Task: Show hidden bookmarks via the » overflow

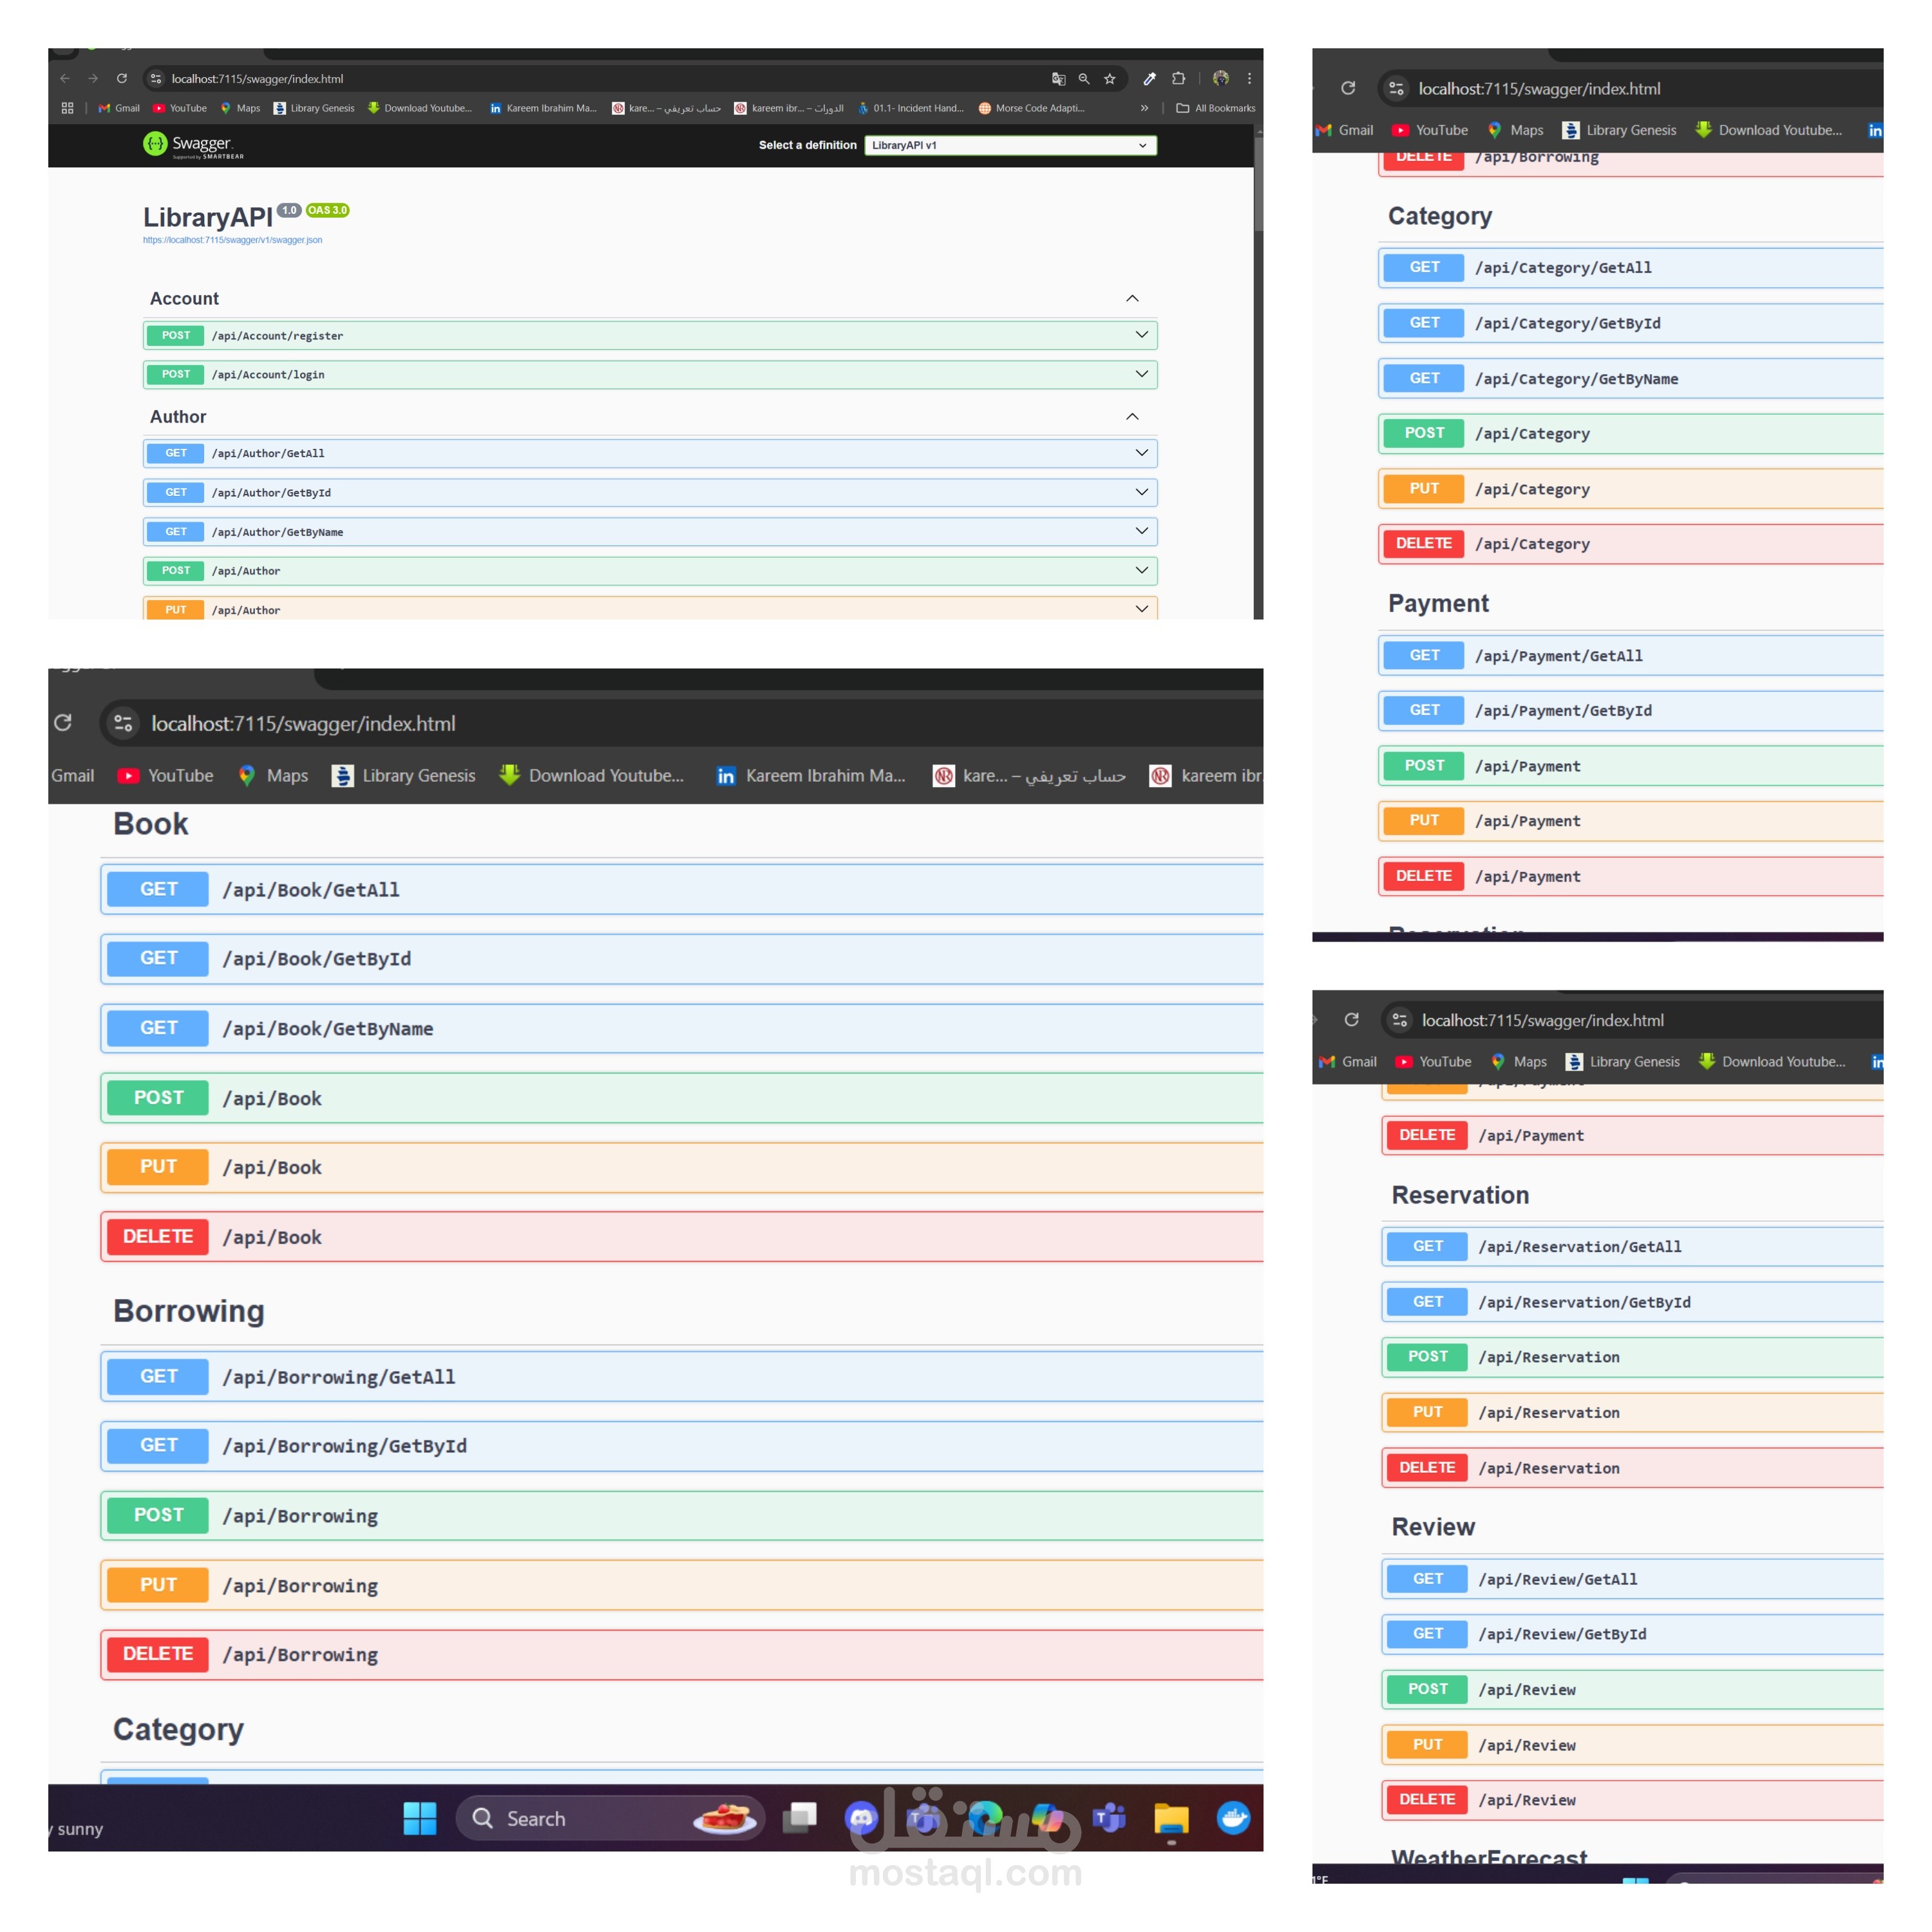Action: 1144,108
